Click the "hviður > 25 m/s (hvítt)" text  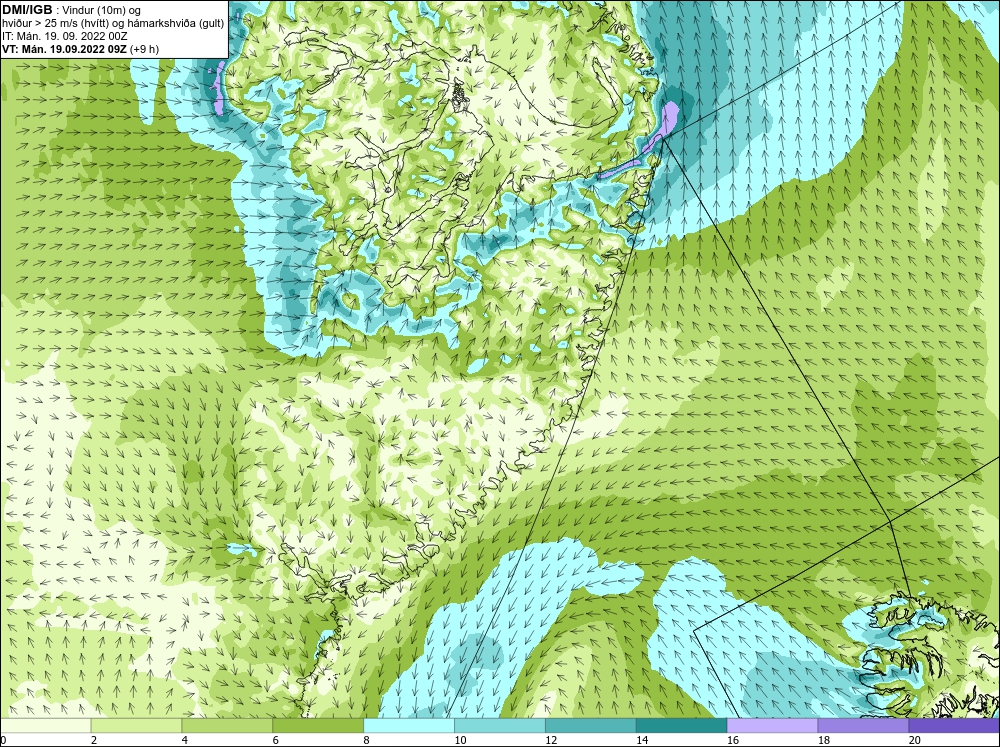point(55,23)
